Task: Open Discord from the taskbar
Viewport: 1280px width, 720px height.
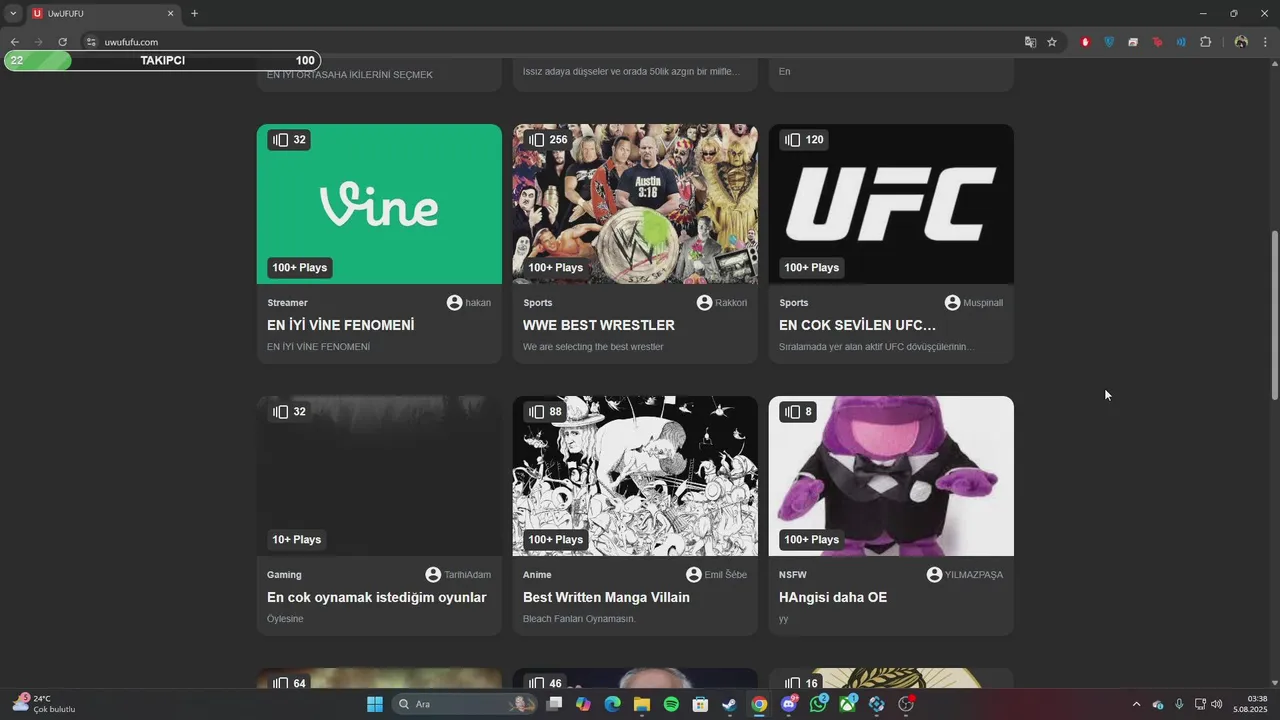Action: (x=789, y=704)
